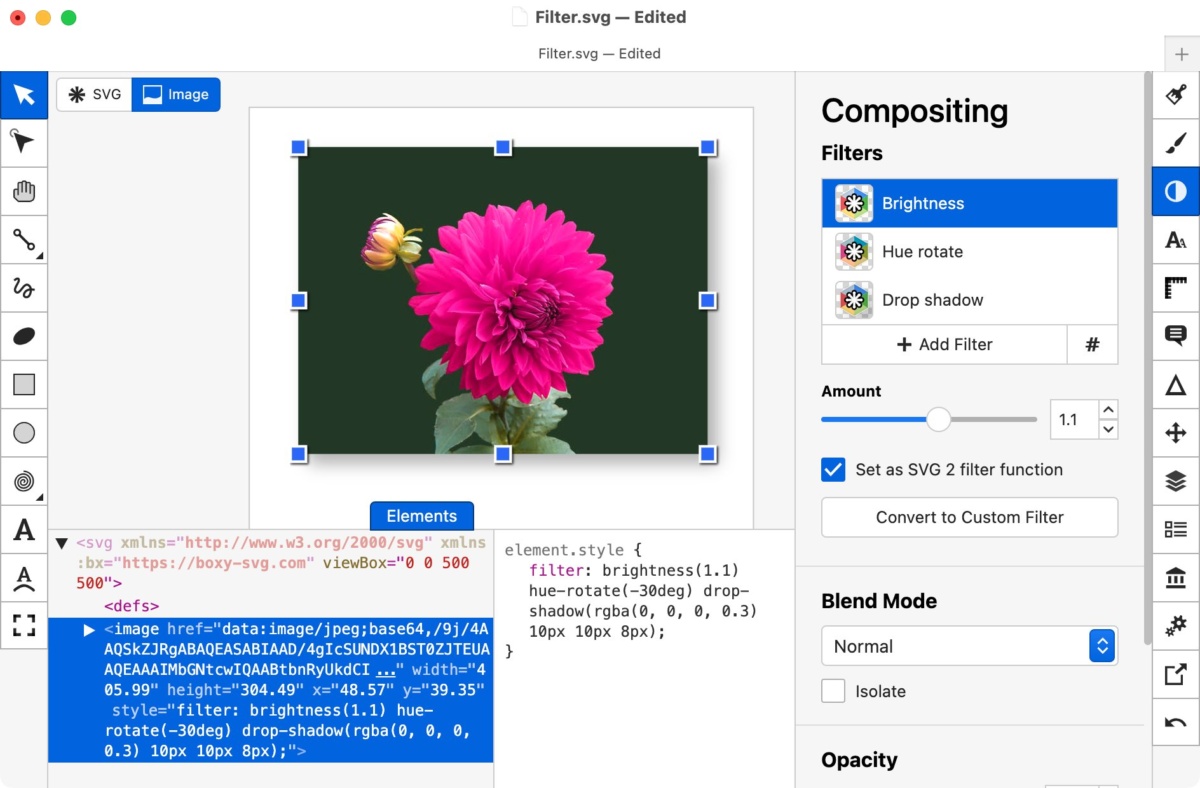Select the Pan hand tool
This screenshot has height=788, width=1200.
pyautogui.click(x=24, y=191)
